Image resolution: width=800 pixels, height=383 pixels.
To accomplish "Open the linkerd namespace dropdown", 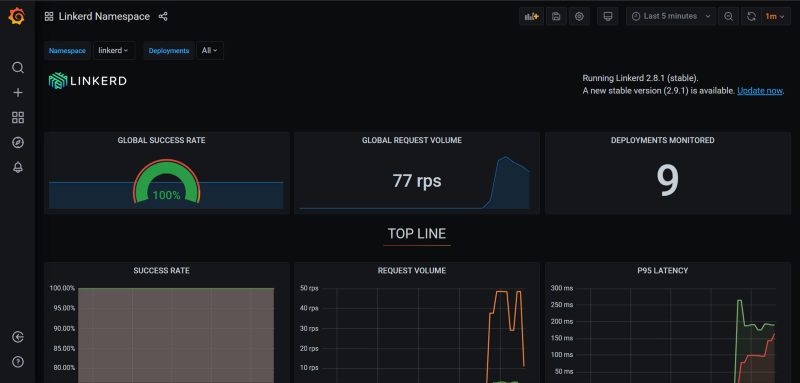I will [114, 50].
